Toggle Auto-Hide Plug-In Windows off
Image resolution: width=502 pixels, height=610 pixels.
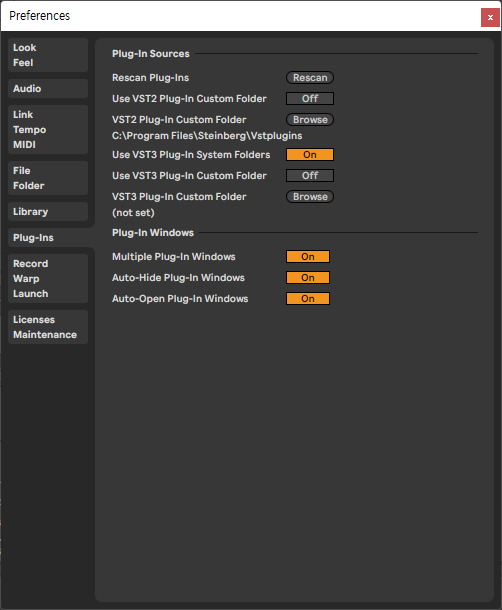click(x=308, y=278)
